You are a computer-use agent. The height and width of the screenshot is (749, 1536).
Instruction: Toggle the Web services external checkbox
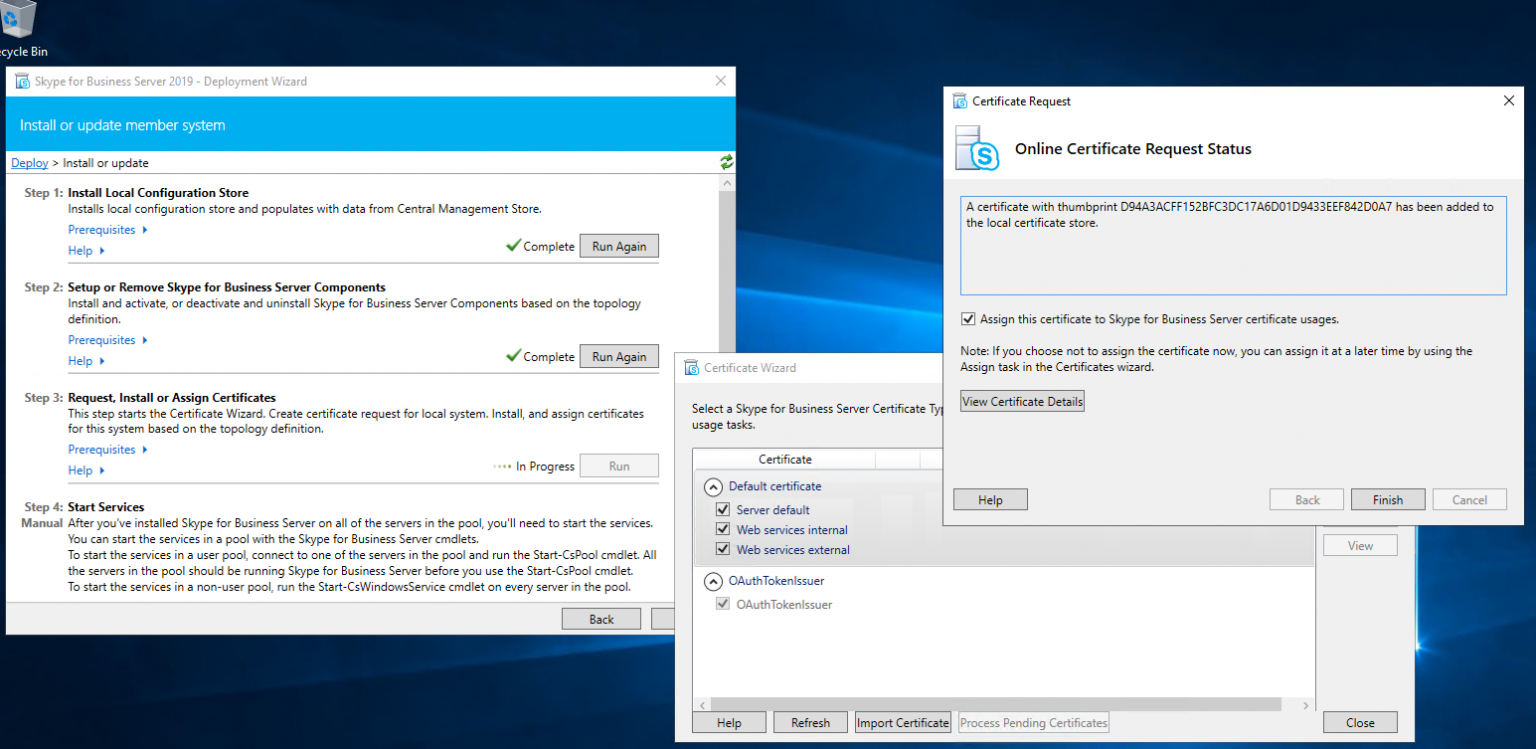pyautogui.click(x=723, y=550)
